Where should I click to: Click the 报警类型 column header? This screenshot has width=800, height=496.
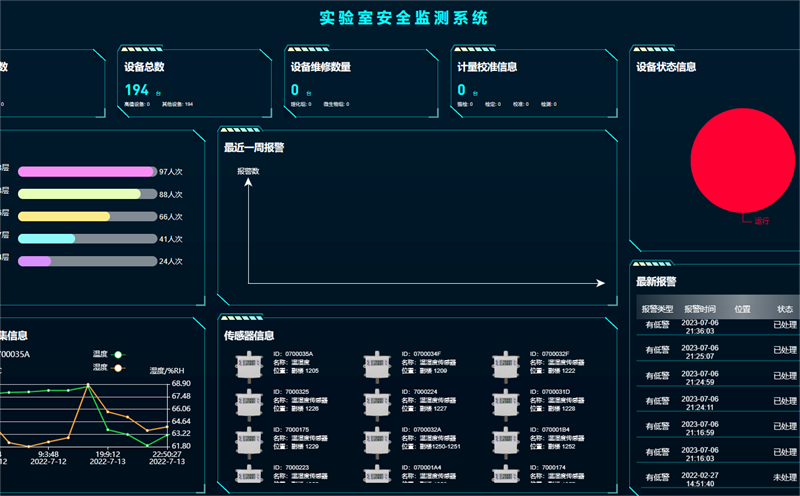click(x=657, y=309)
